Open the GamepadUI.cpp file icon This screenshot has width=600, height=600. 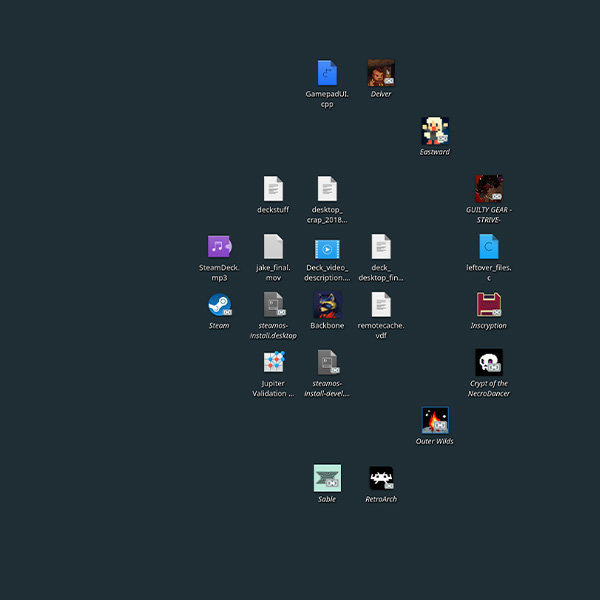tap(327, 73)
